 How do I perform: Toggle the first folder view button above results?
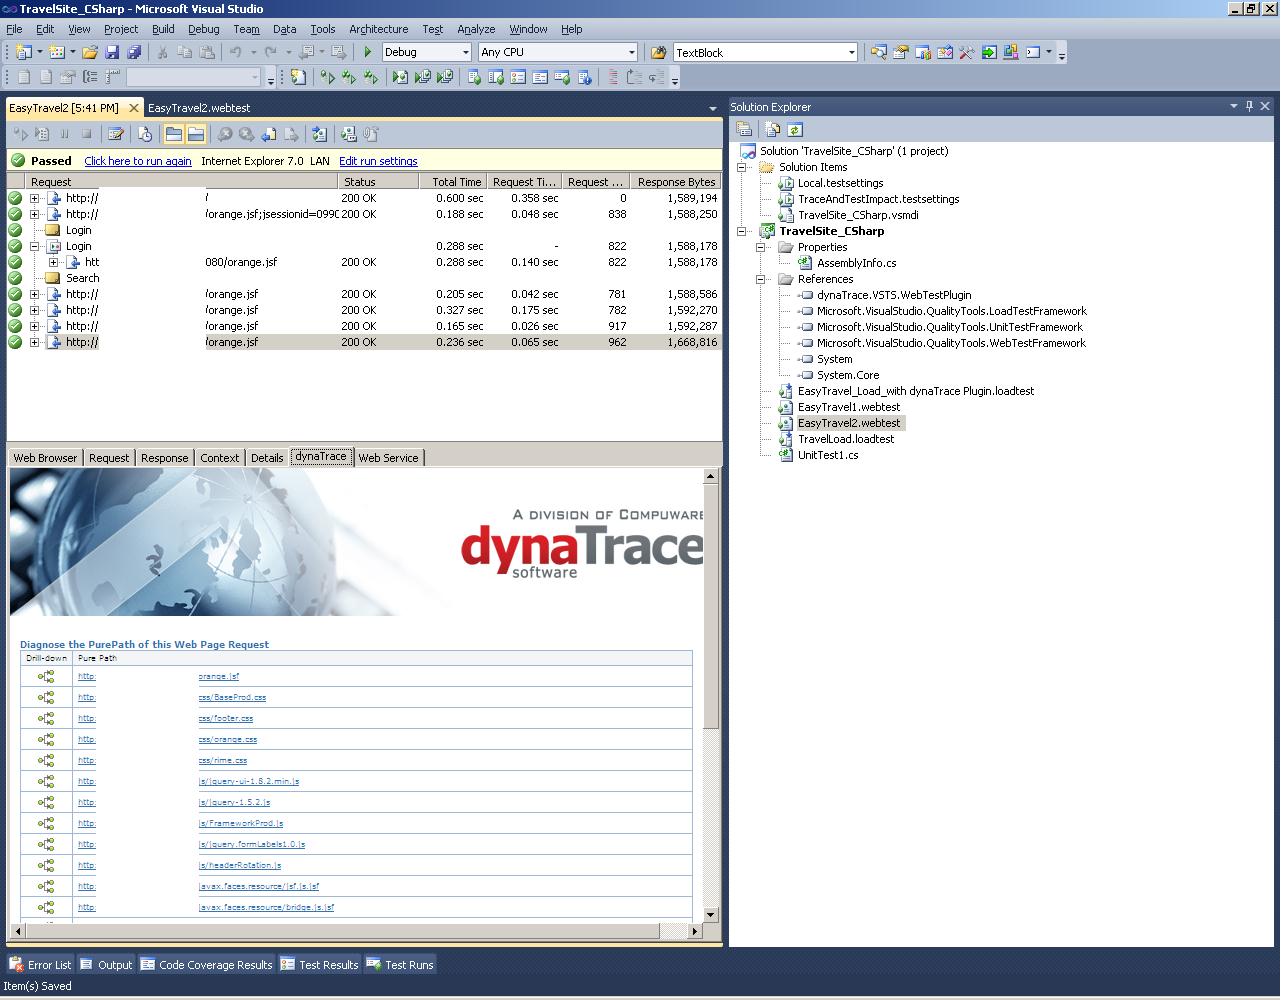tap(172, 133)
